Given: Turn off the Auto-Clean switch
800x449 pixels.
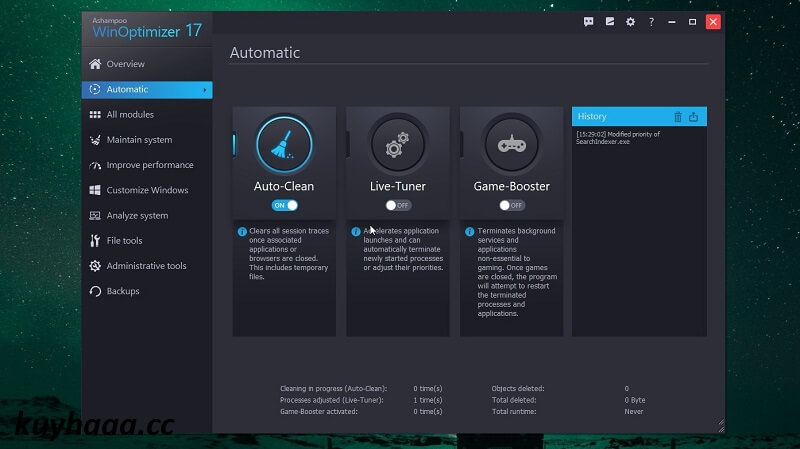Looking at the screenshot, I should (284, 205).
